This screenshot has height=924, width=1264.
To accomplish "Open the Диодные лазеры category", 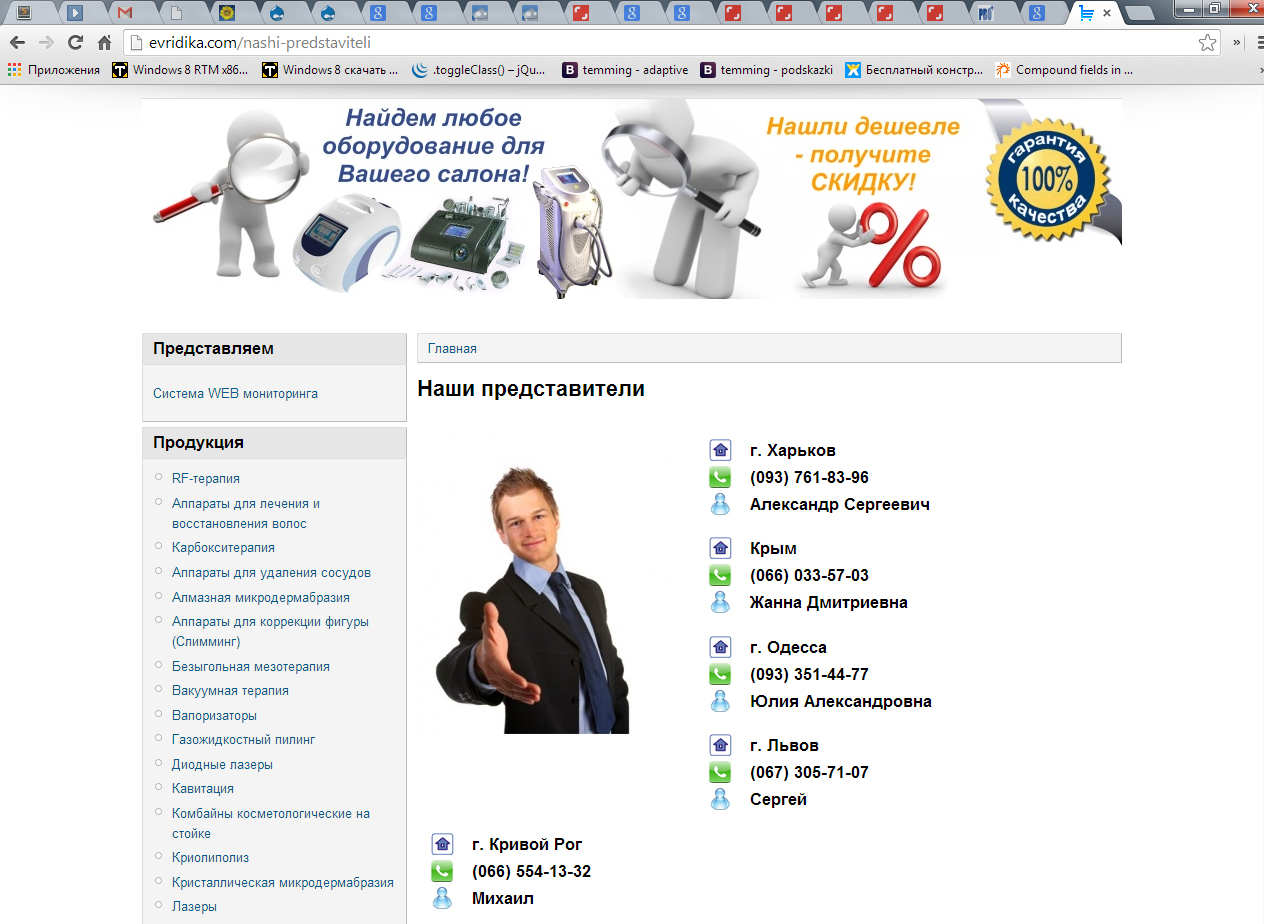I will (222, 765).
